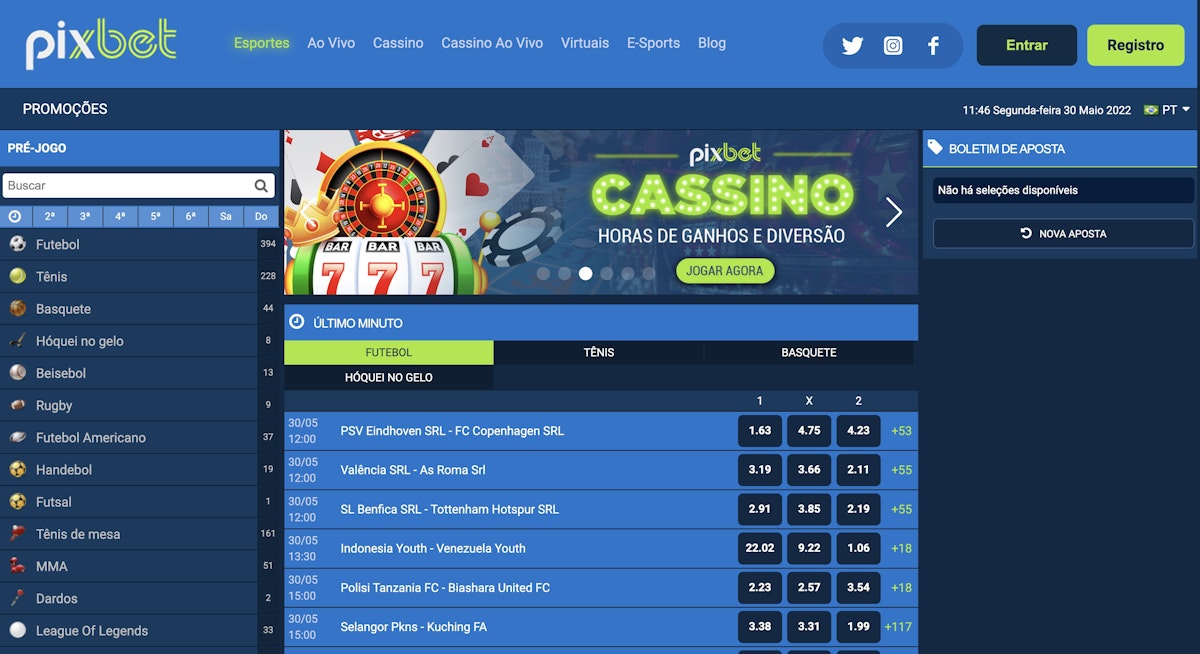
Task: Select the third carousel dot indicator
Action: pyautogui.click(x=585, y=273)
